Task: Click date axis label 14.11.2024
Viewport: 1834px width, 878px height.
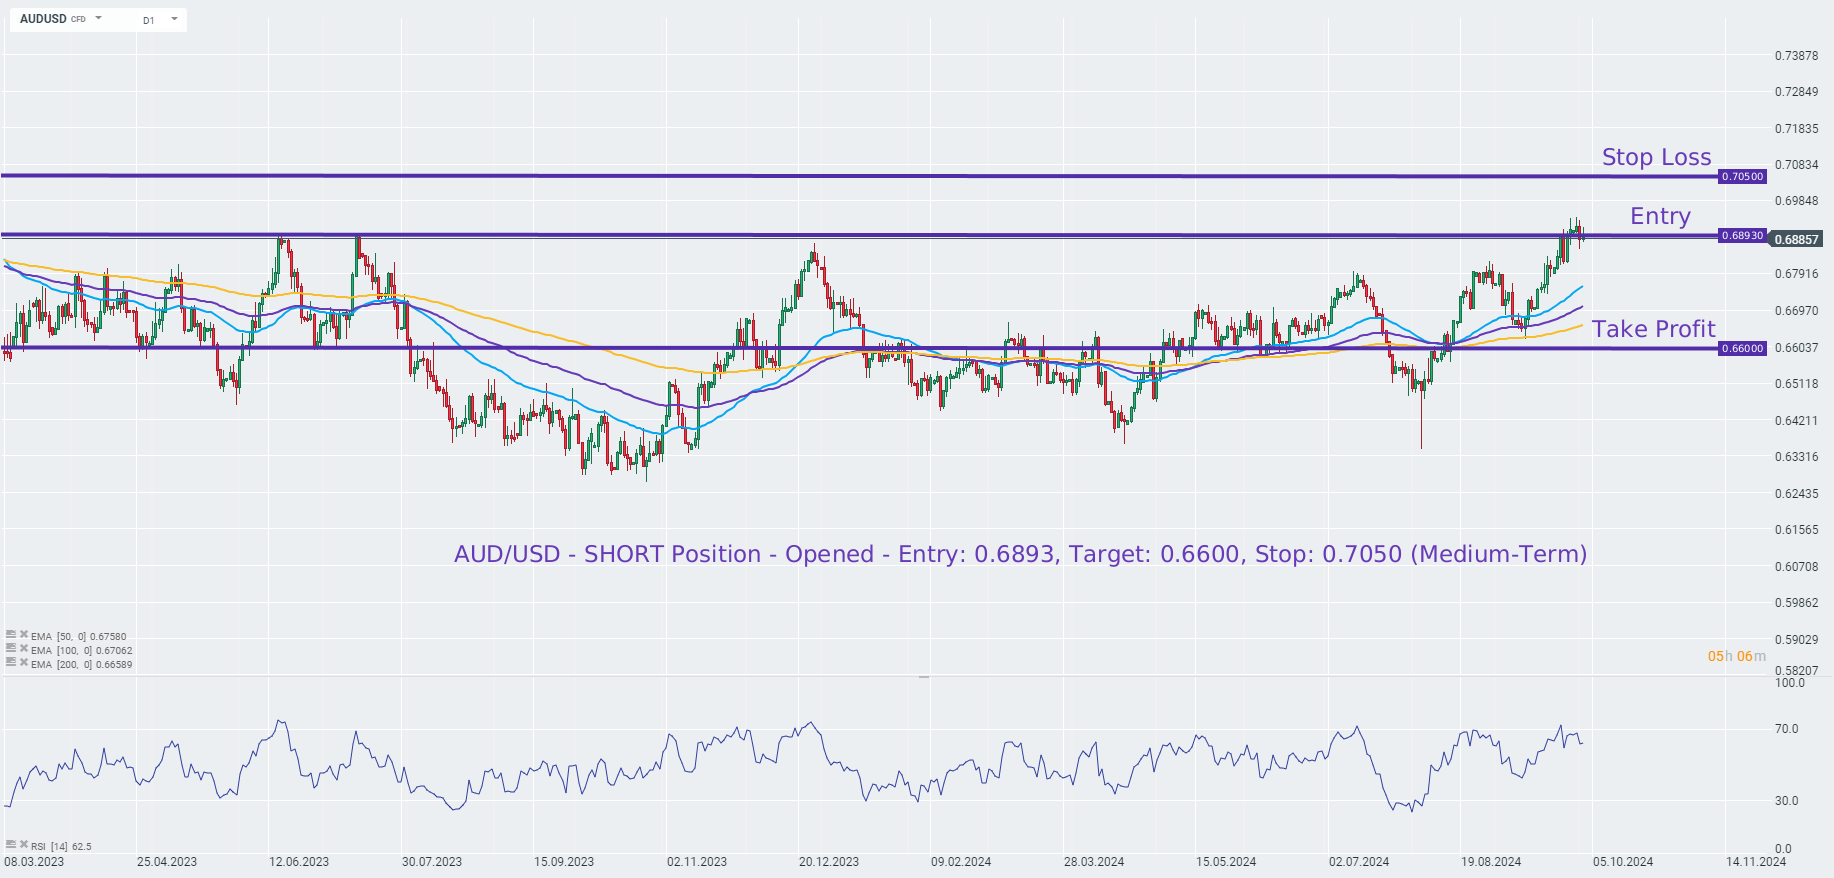Action: click(x=1756, y=861)
